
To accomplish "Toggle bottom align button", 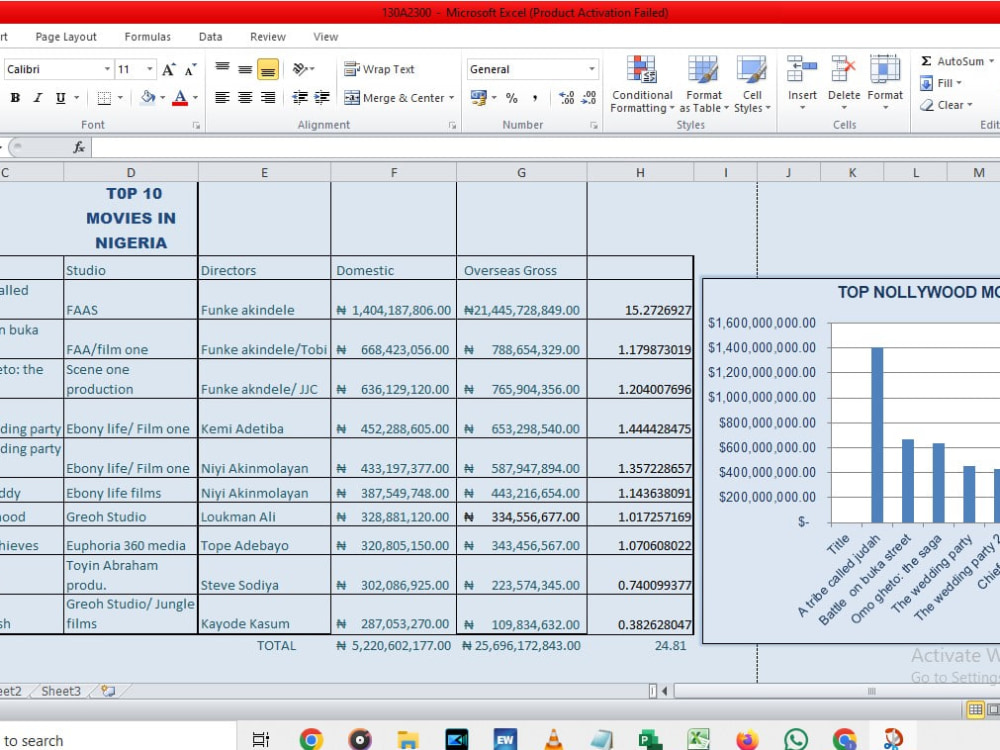I will click(268, 69).
